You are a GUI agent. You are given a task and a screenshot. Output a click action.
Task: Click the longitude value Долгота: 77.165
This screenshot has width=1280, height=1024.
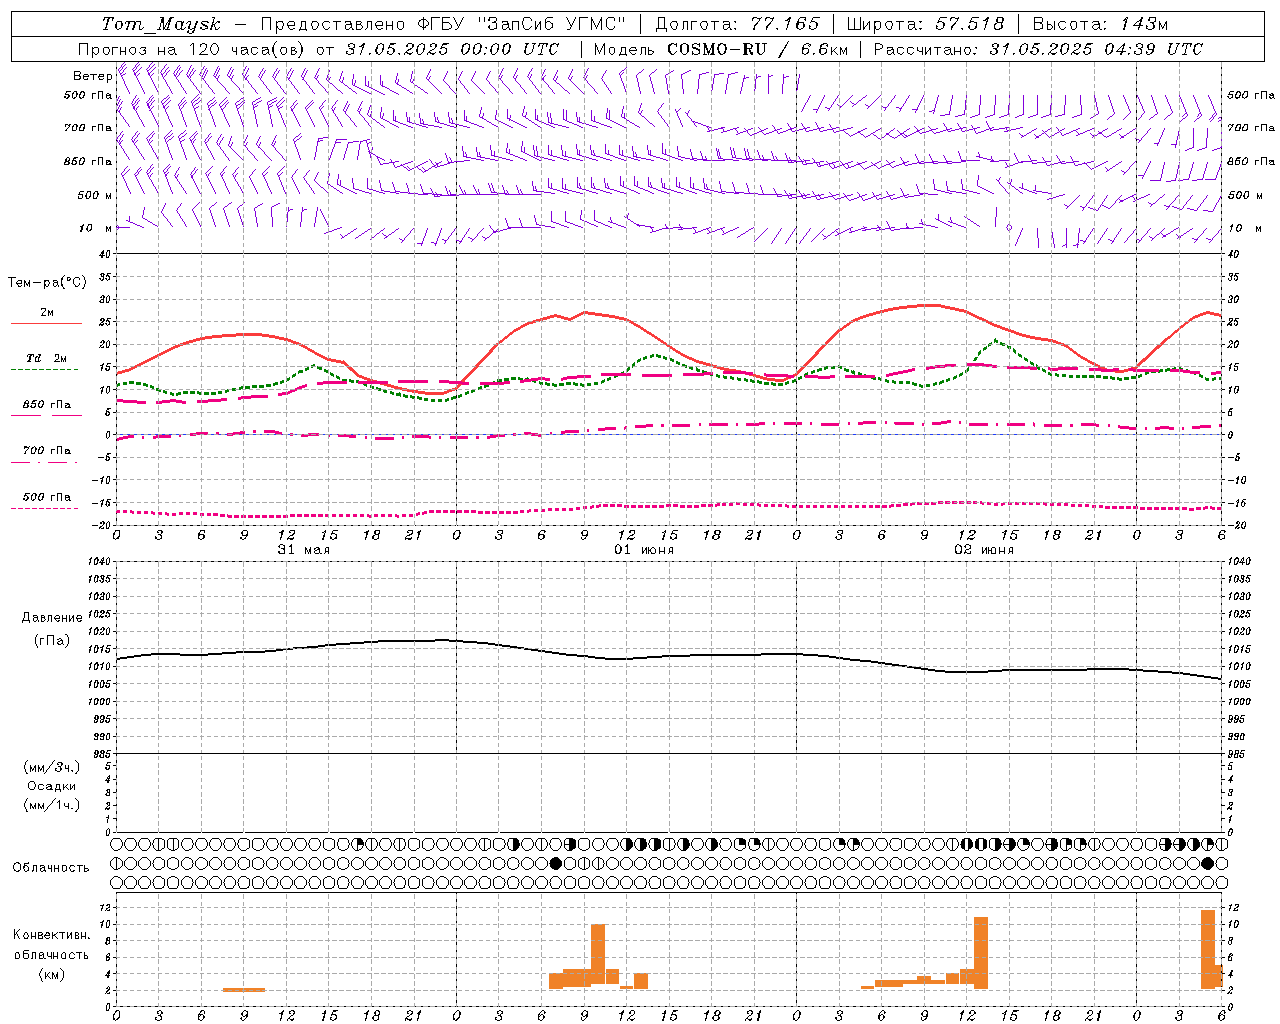click(x=737, y=24)
